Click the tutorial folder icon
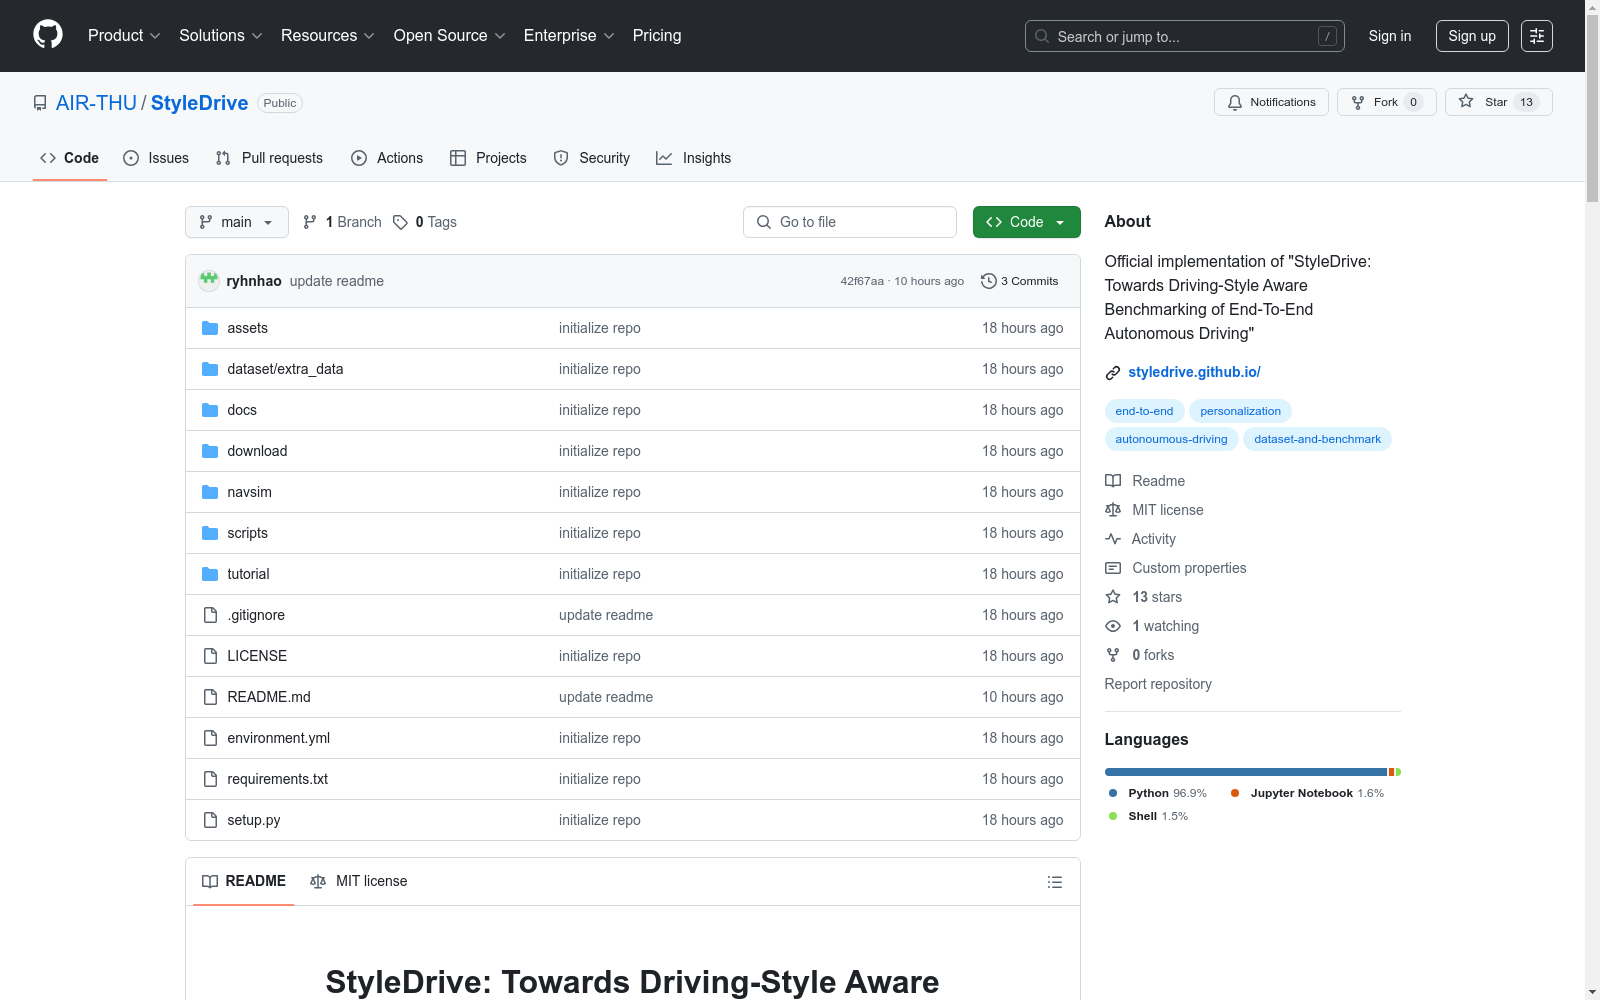 (210, 574)
